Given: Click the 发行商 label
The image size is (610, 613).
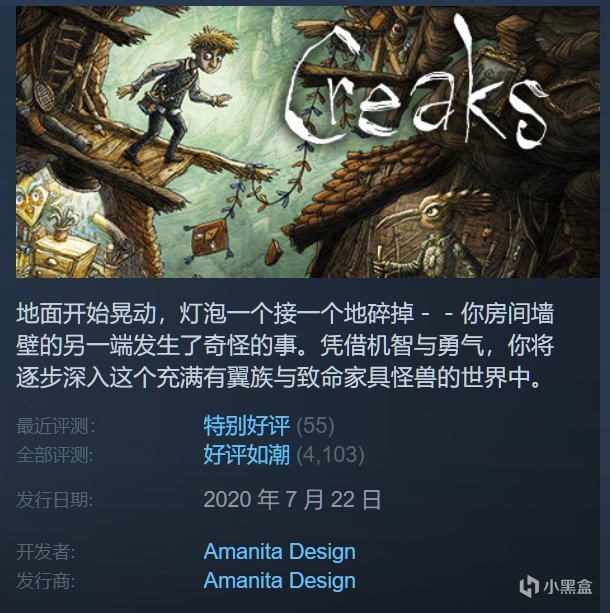Looking at the screenshot, I should tap(46, 581).
